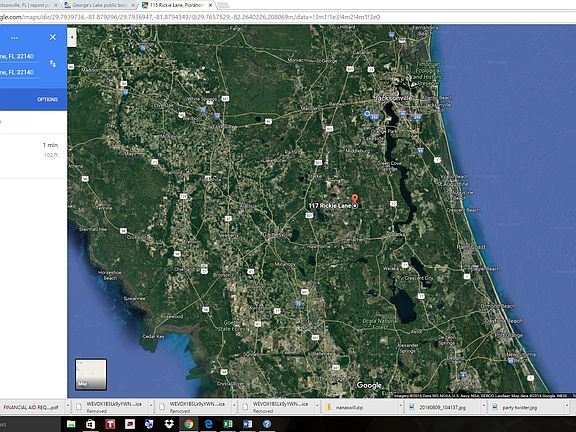Viewport: 576px width, 432px height.
Task: Click the blue circle origin marker near Jacksonville
Action: 367,114
